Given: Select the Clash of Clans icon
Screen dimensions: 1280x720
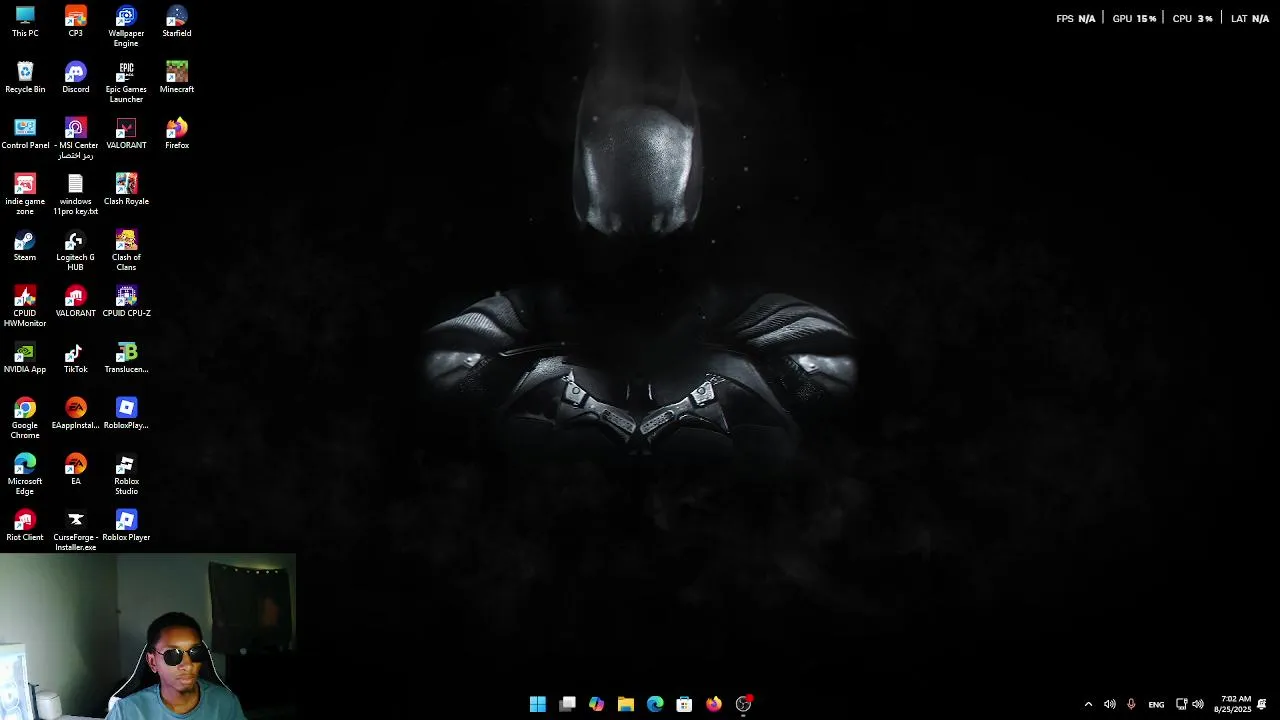Looking at the screenshot, I should point(126,250).
